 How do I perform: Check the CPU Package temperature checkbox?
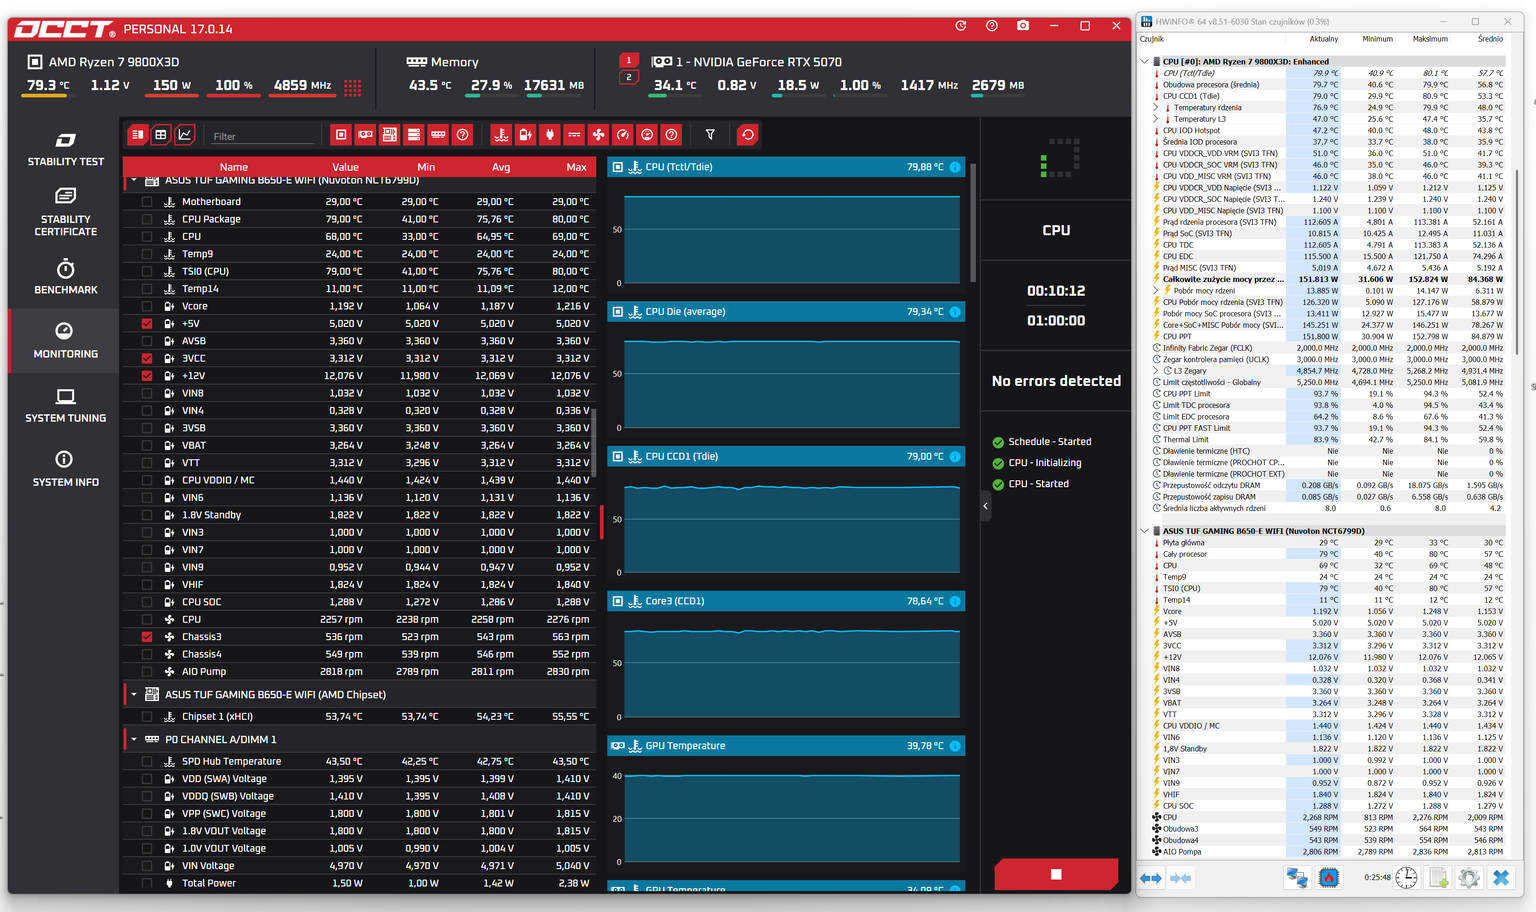147,219
